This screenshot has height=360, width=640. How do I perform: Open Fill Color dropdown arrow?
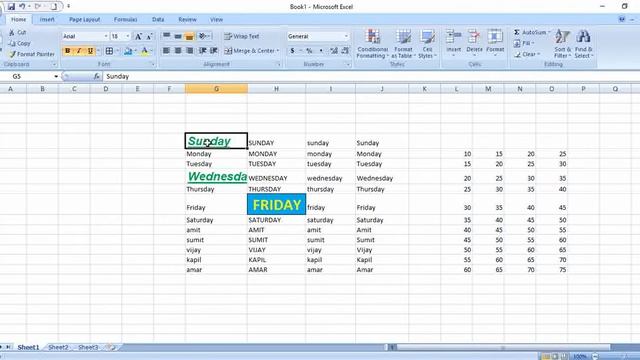coord(135,51)
